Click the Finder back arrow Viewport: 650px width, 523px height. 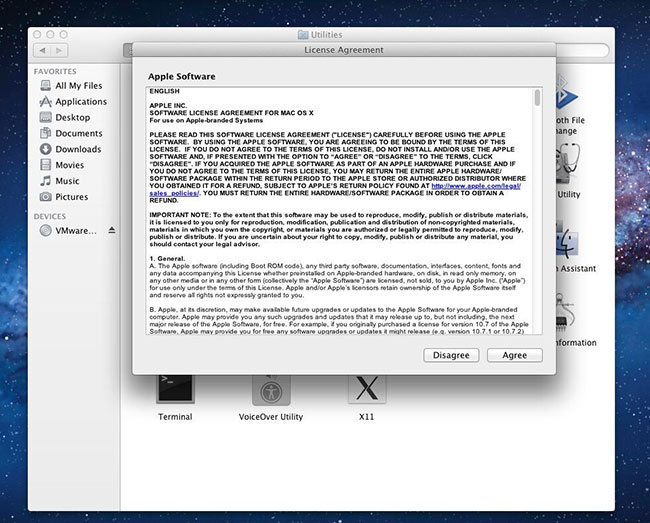(x=42, y=51)
